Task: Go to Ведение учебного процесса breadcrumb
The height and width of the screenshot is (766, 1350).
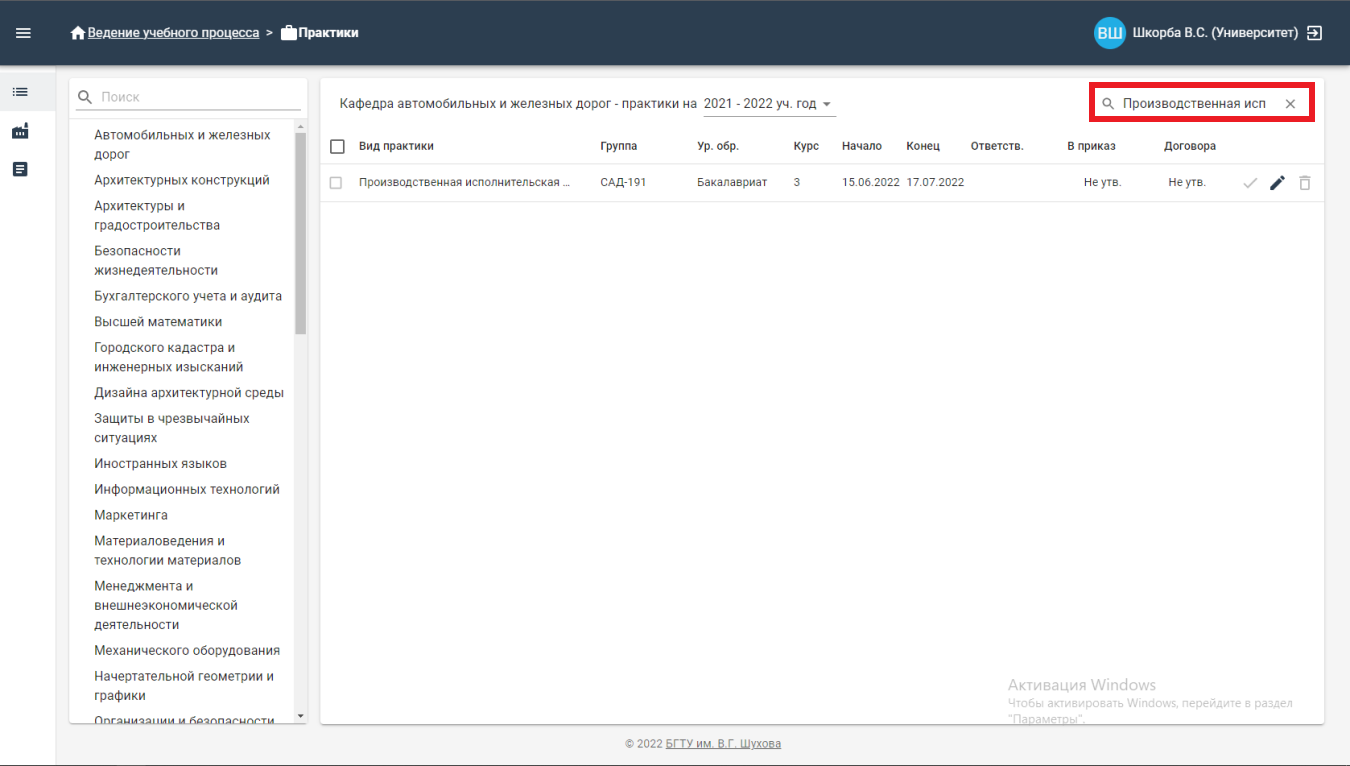Action: [x=173, y=33]
